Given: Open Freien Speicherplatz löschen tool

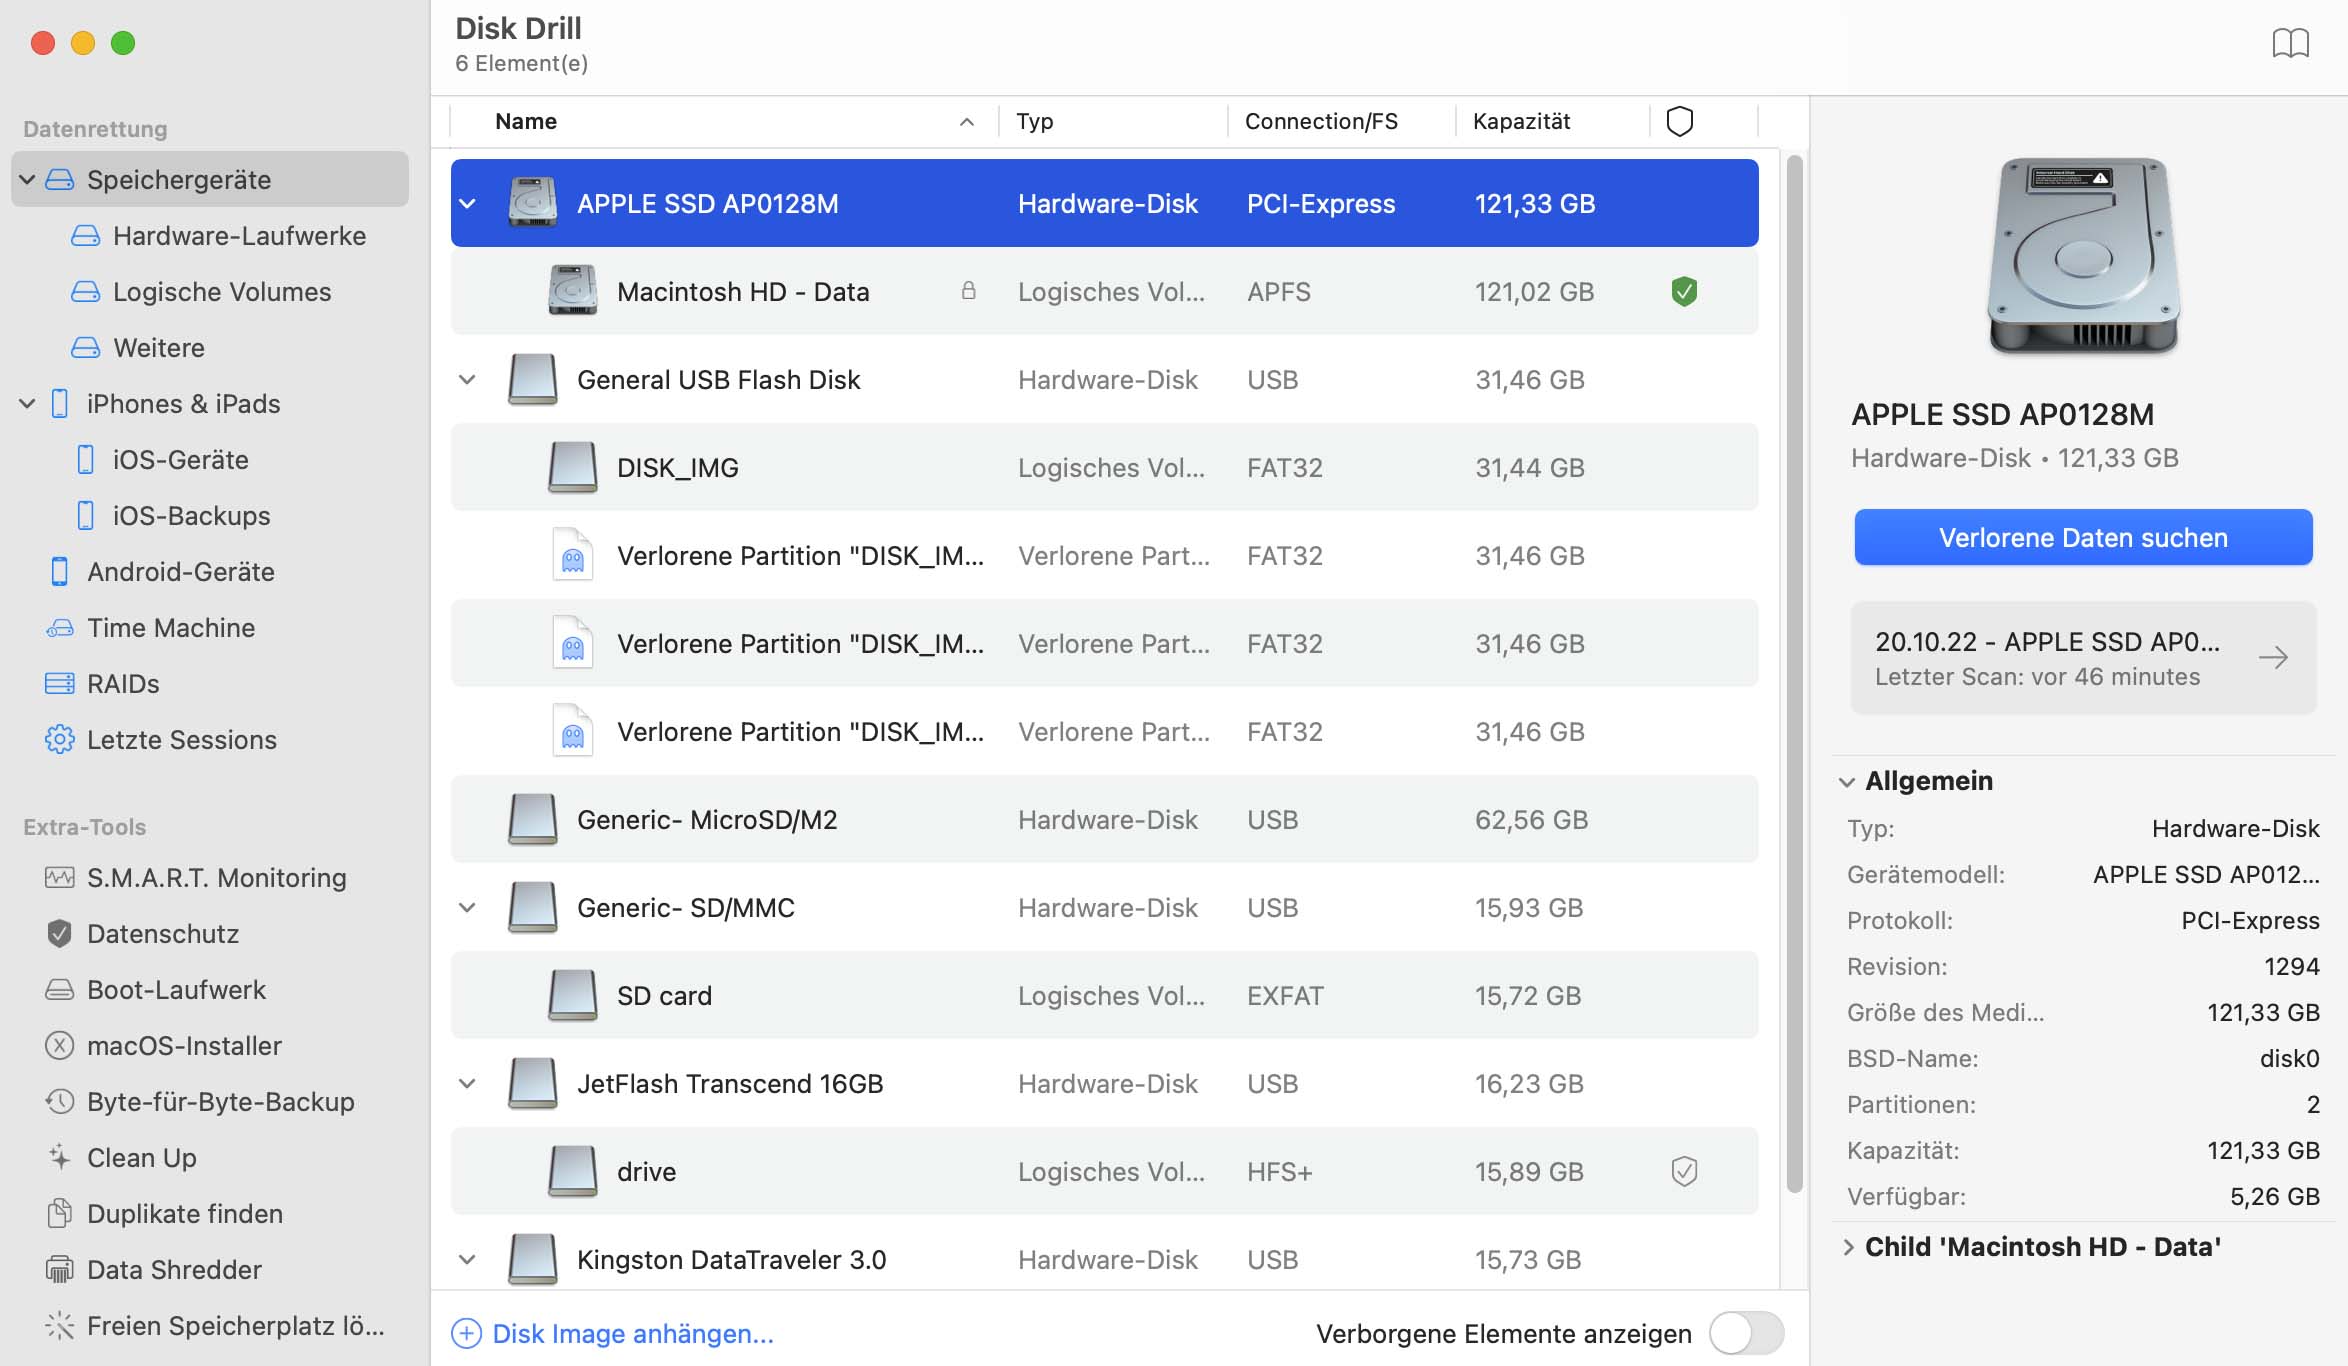Looking at the screenshot, I should tap(215, 1325).
